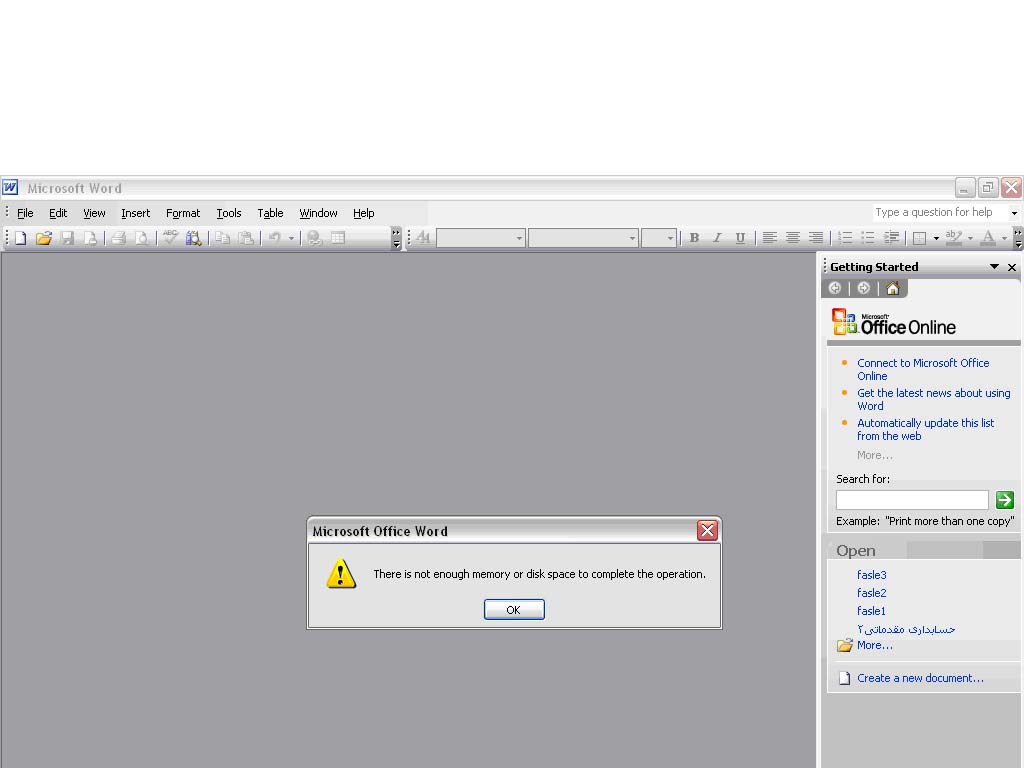Open the Font name combo box
Viewport: 1024px width, 768px height.
[583, 238]
